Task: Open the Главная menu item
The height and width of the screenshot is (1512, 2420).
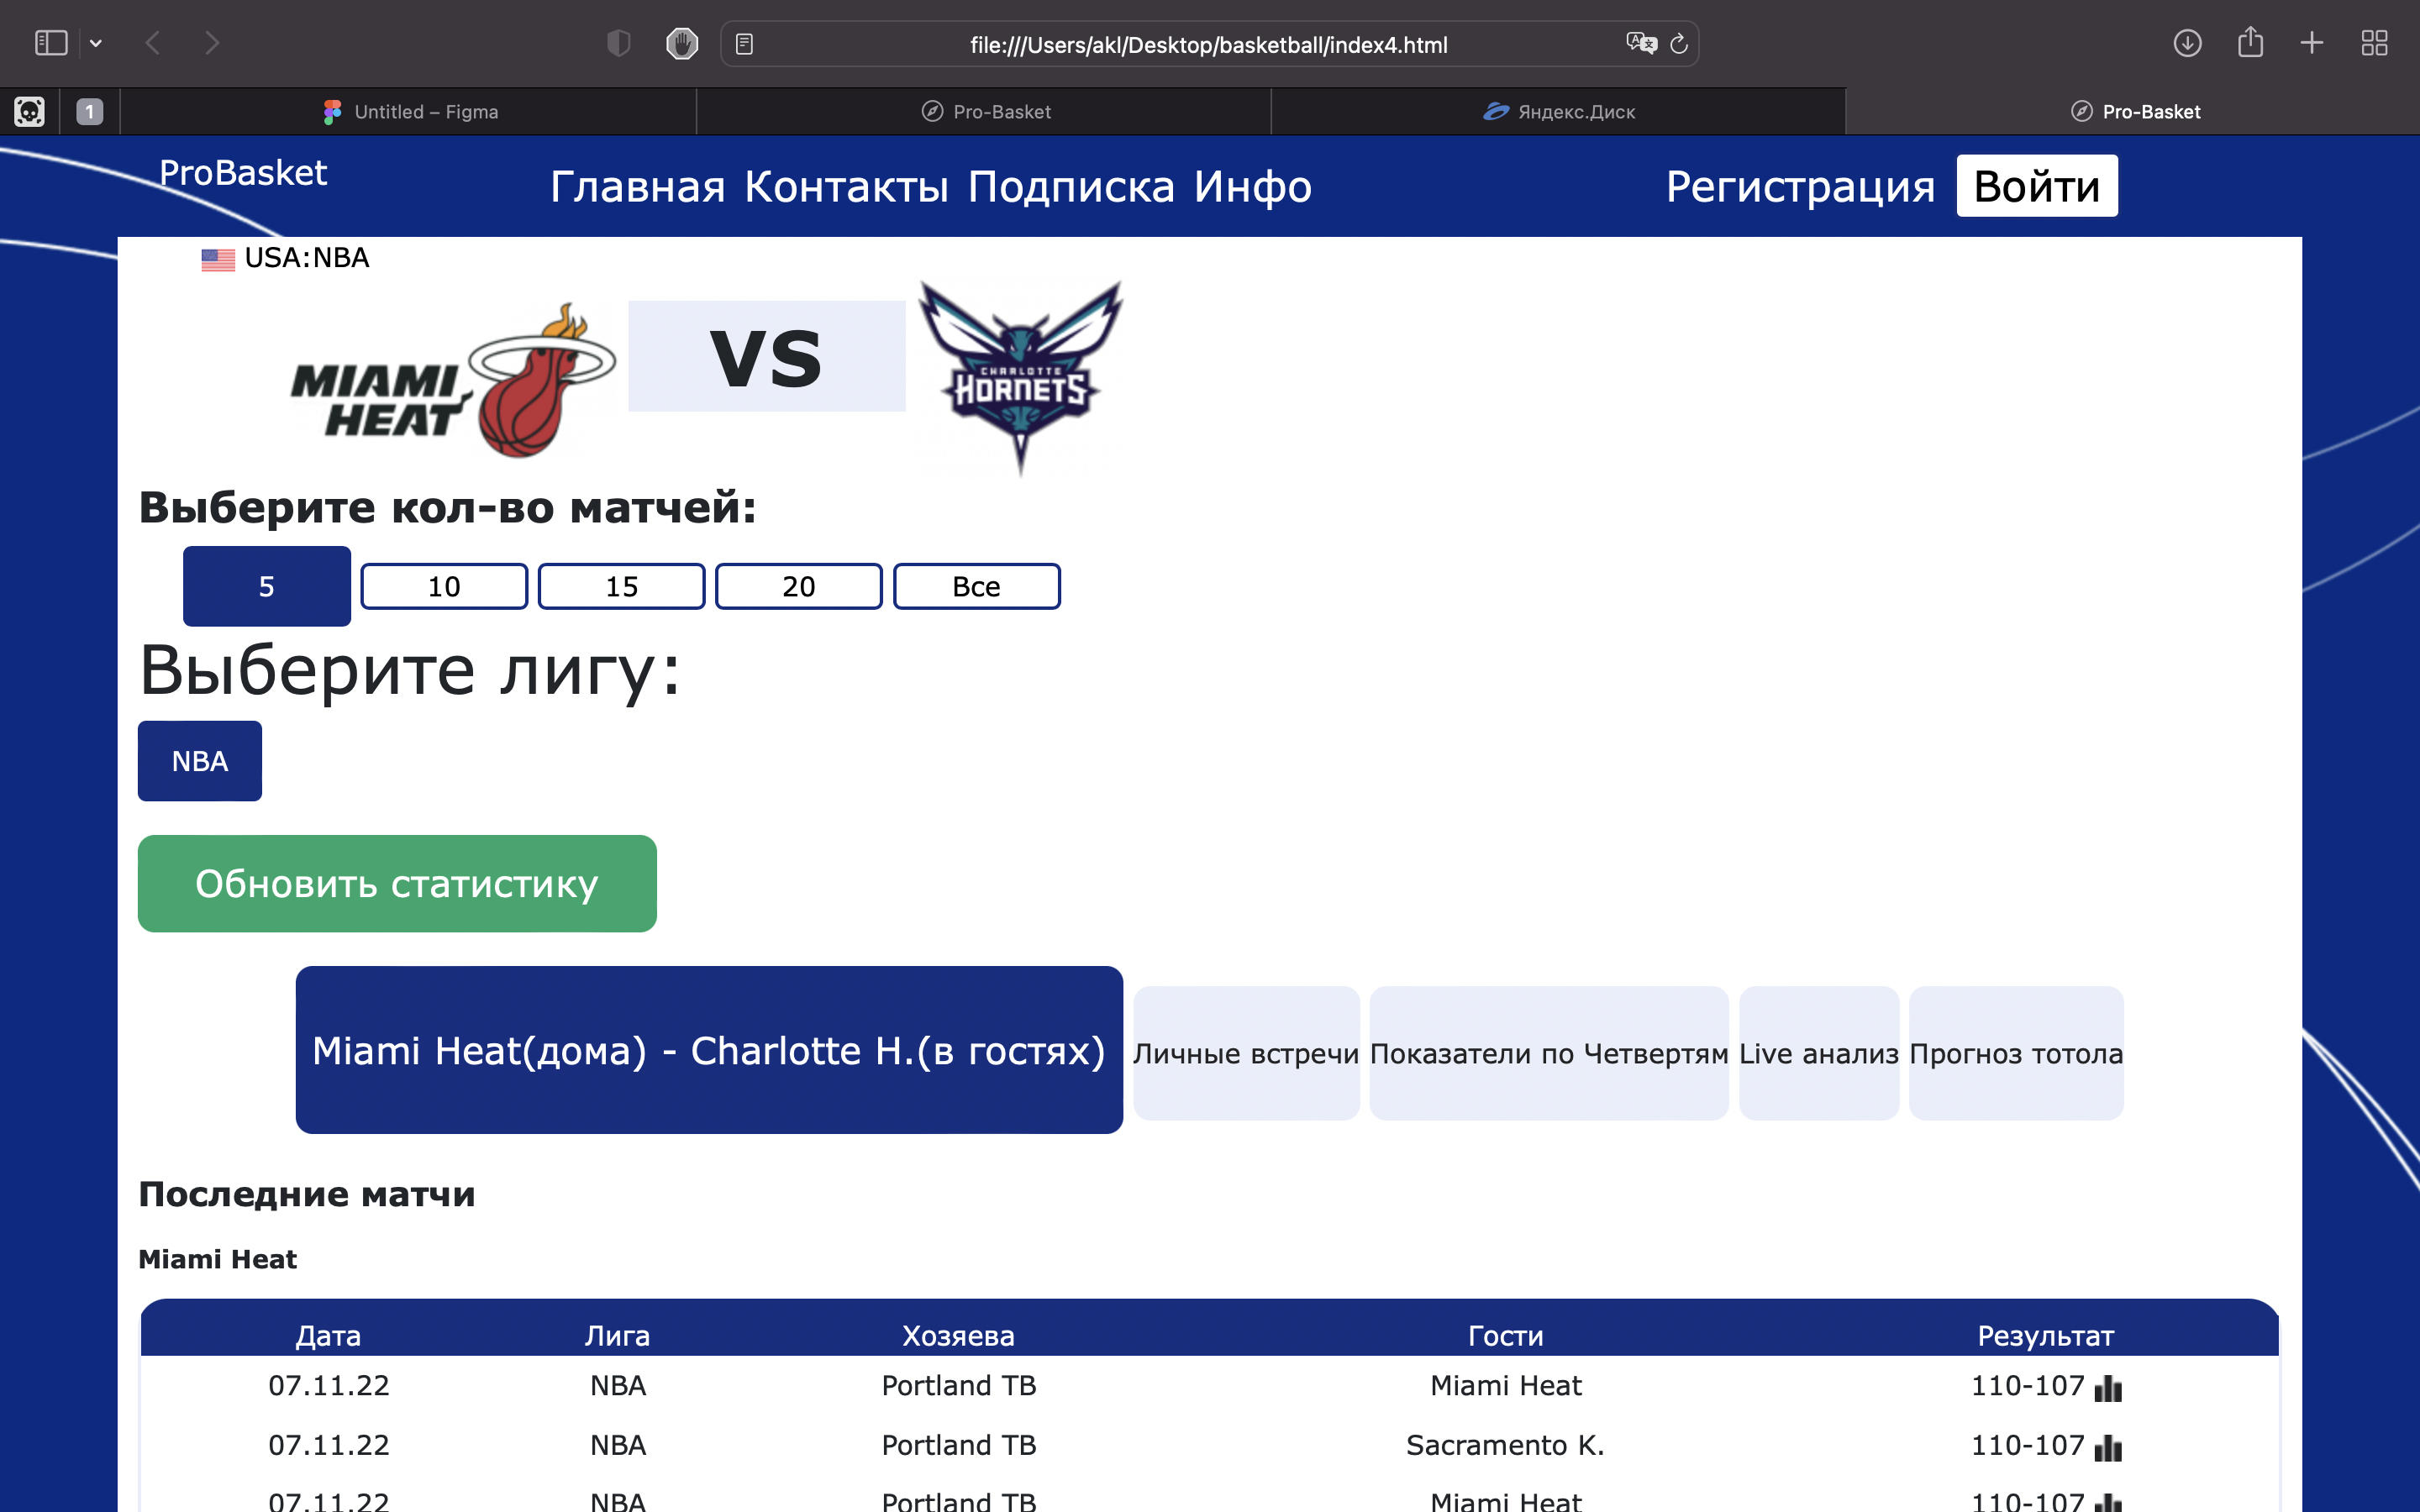Action: tap(638, 186)
